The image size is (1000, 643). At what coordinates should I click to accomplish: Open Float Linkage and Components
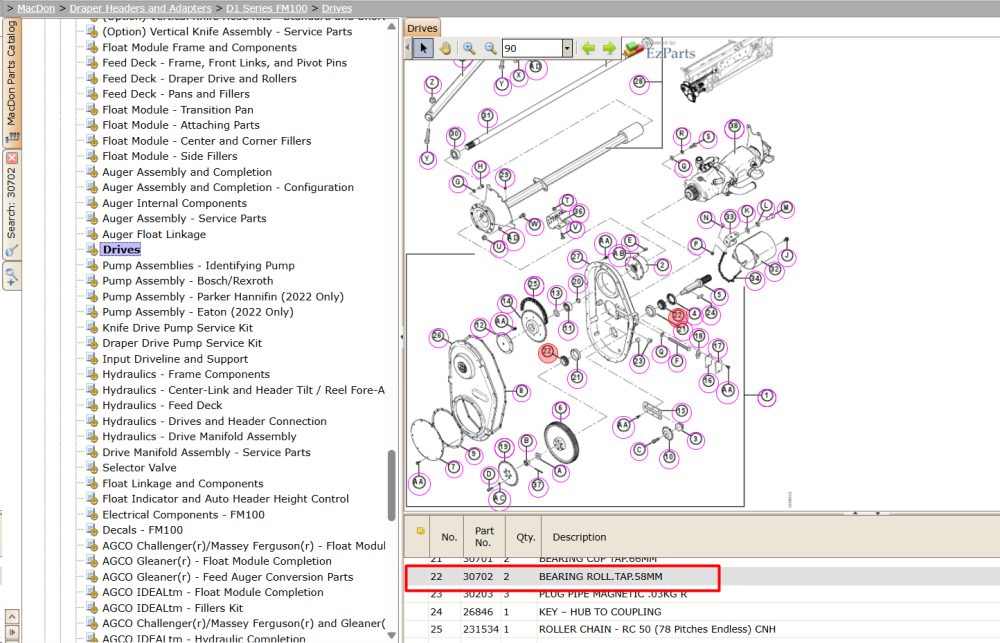click(x=182, y=484)
